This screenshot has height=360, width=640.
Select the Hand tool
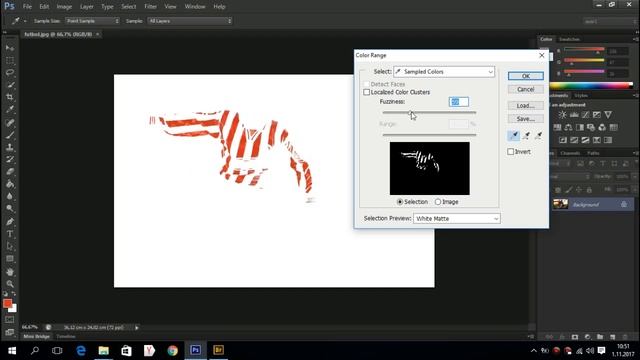point(10,271)
